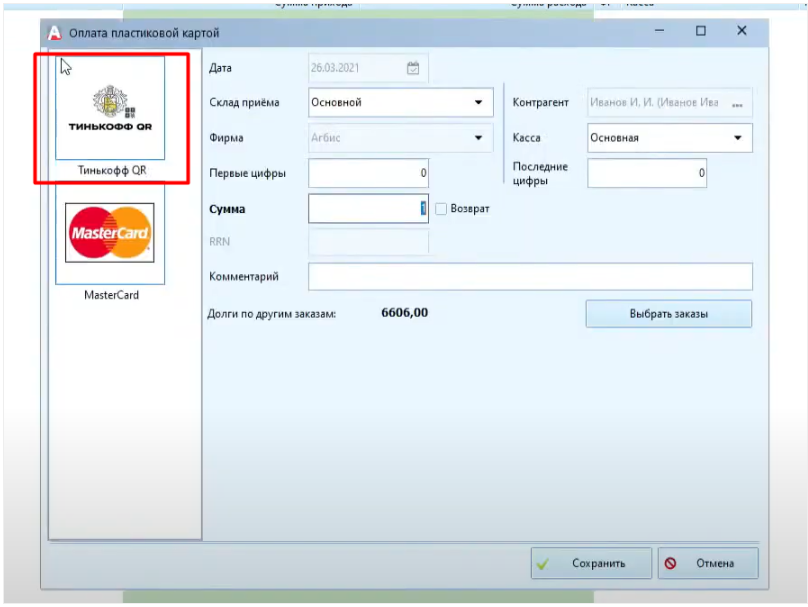Click the Долги по другим заказам label
This screenshot has height=607, width=808.
pyautogui.click(x=272, y=314)
